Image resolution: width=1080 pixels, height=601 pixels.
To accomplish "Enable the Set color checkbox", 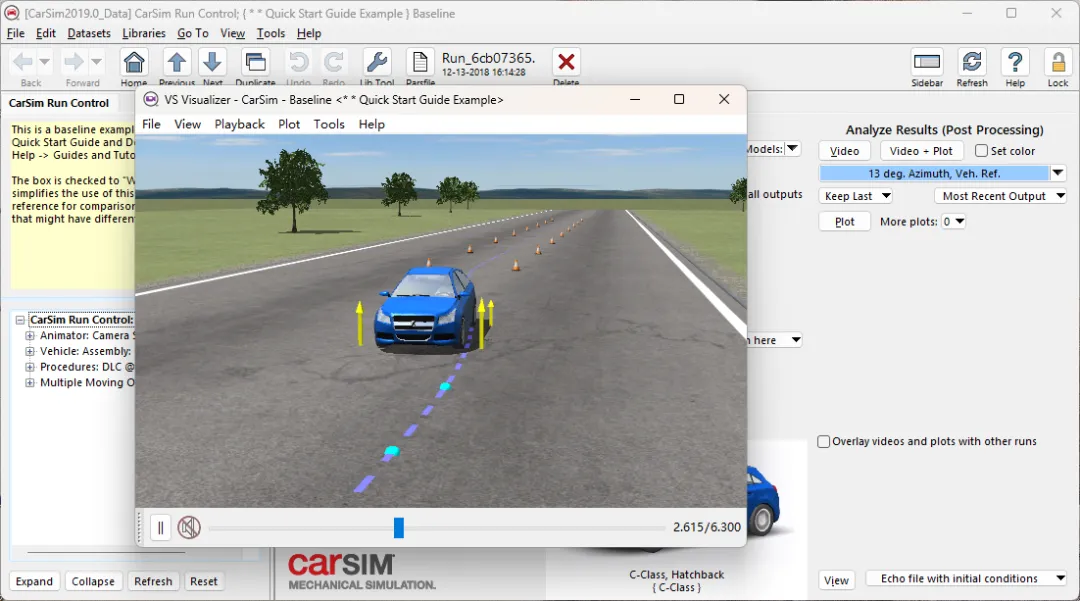I will 982,151.
